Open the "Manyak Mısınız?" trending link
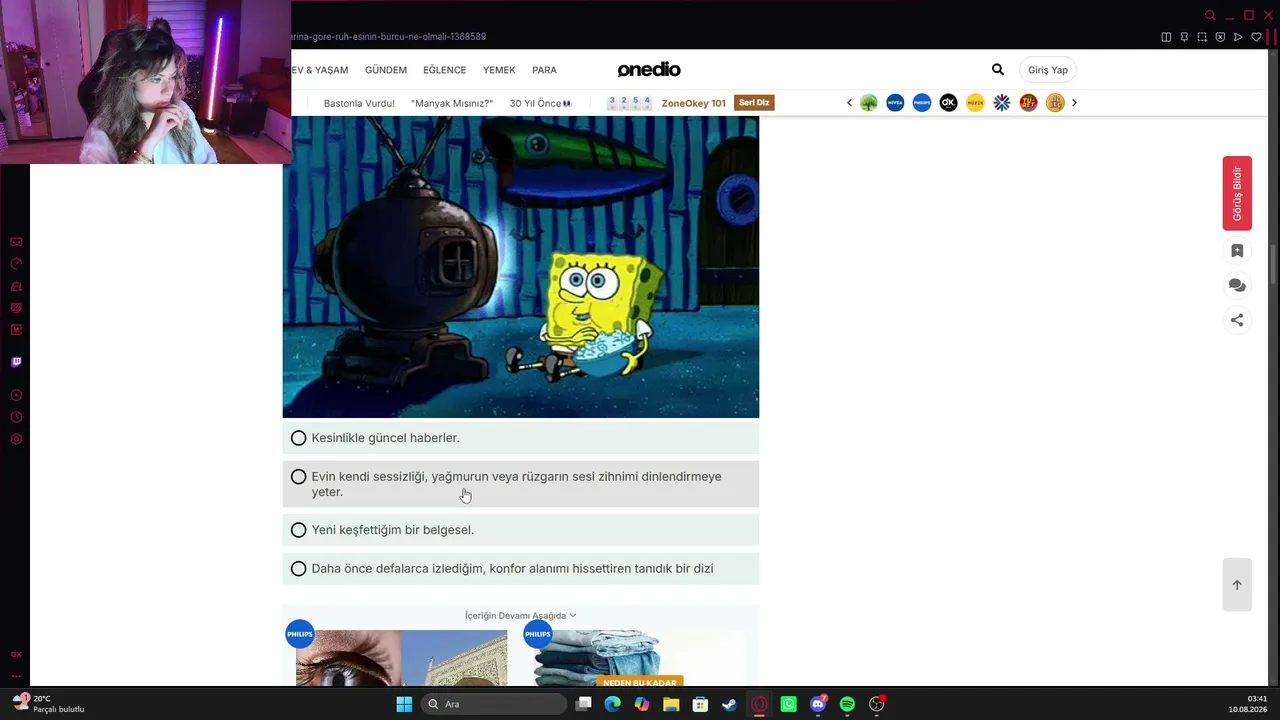Viewport: 1280px width, 720px height. point(452,103)
